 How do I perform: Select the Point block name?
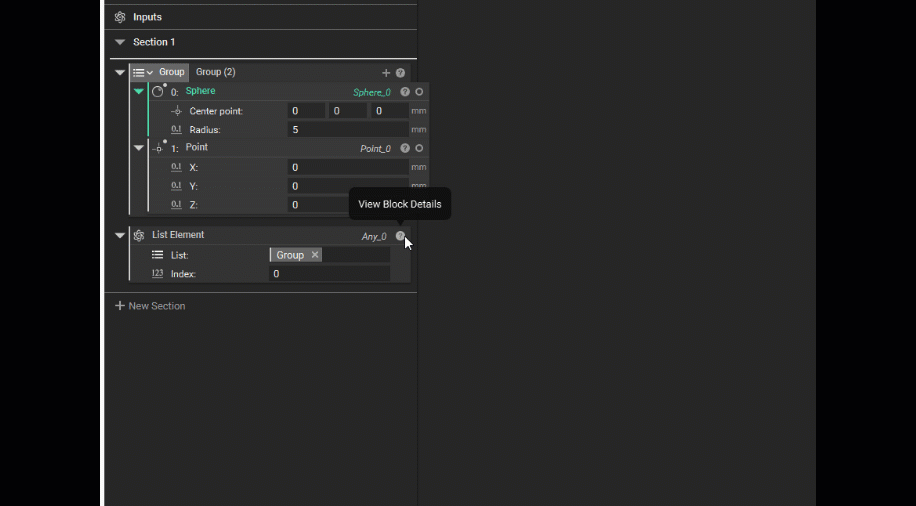coord(197,147)
